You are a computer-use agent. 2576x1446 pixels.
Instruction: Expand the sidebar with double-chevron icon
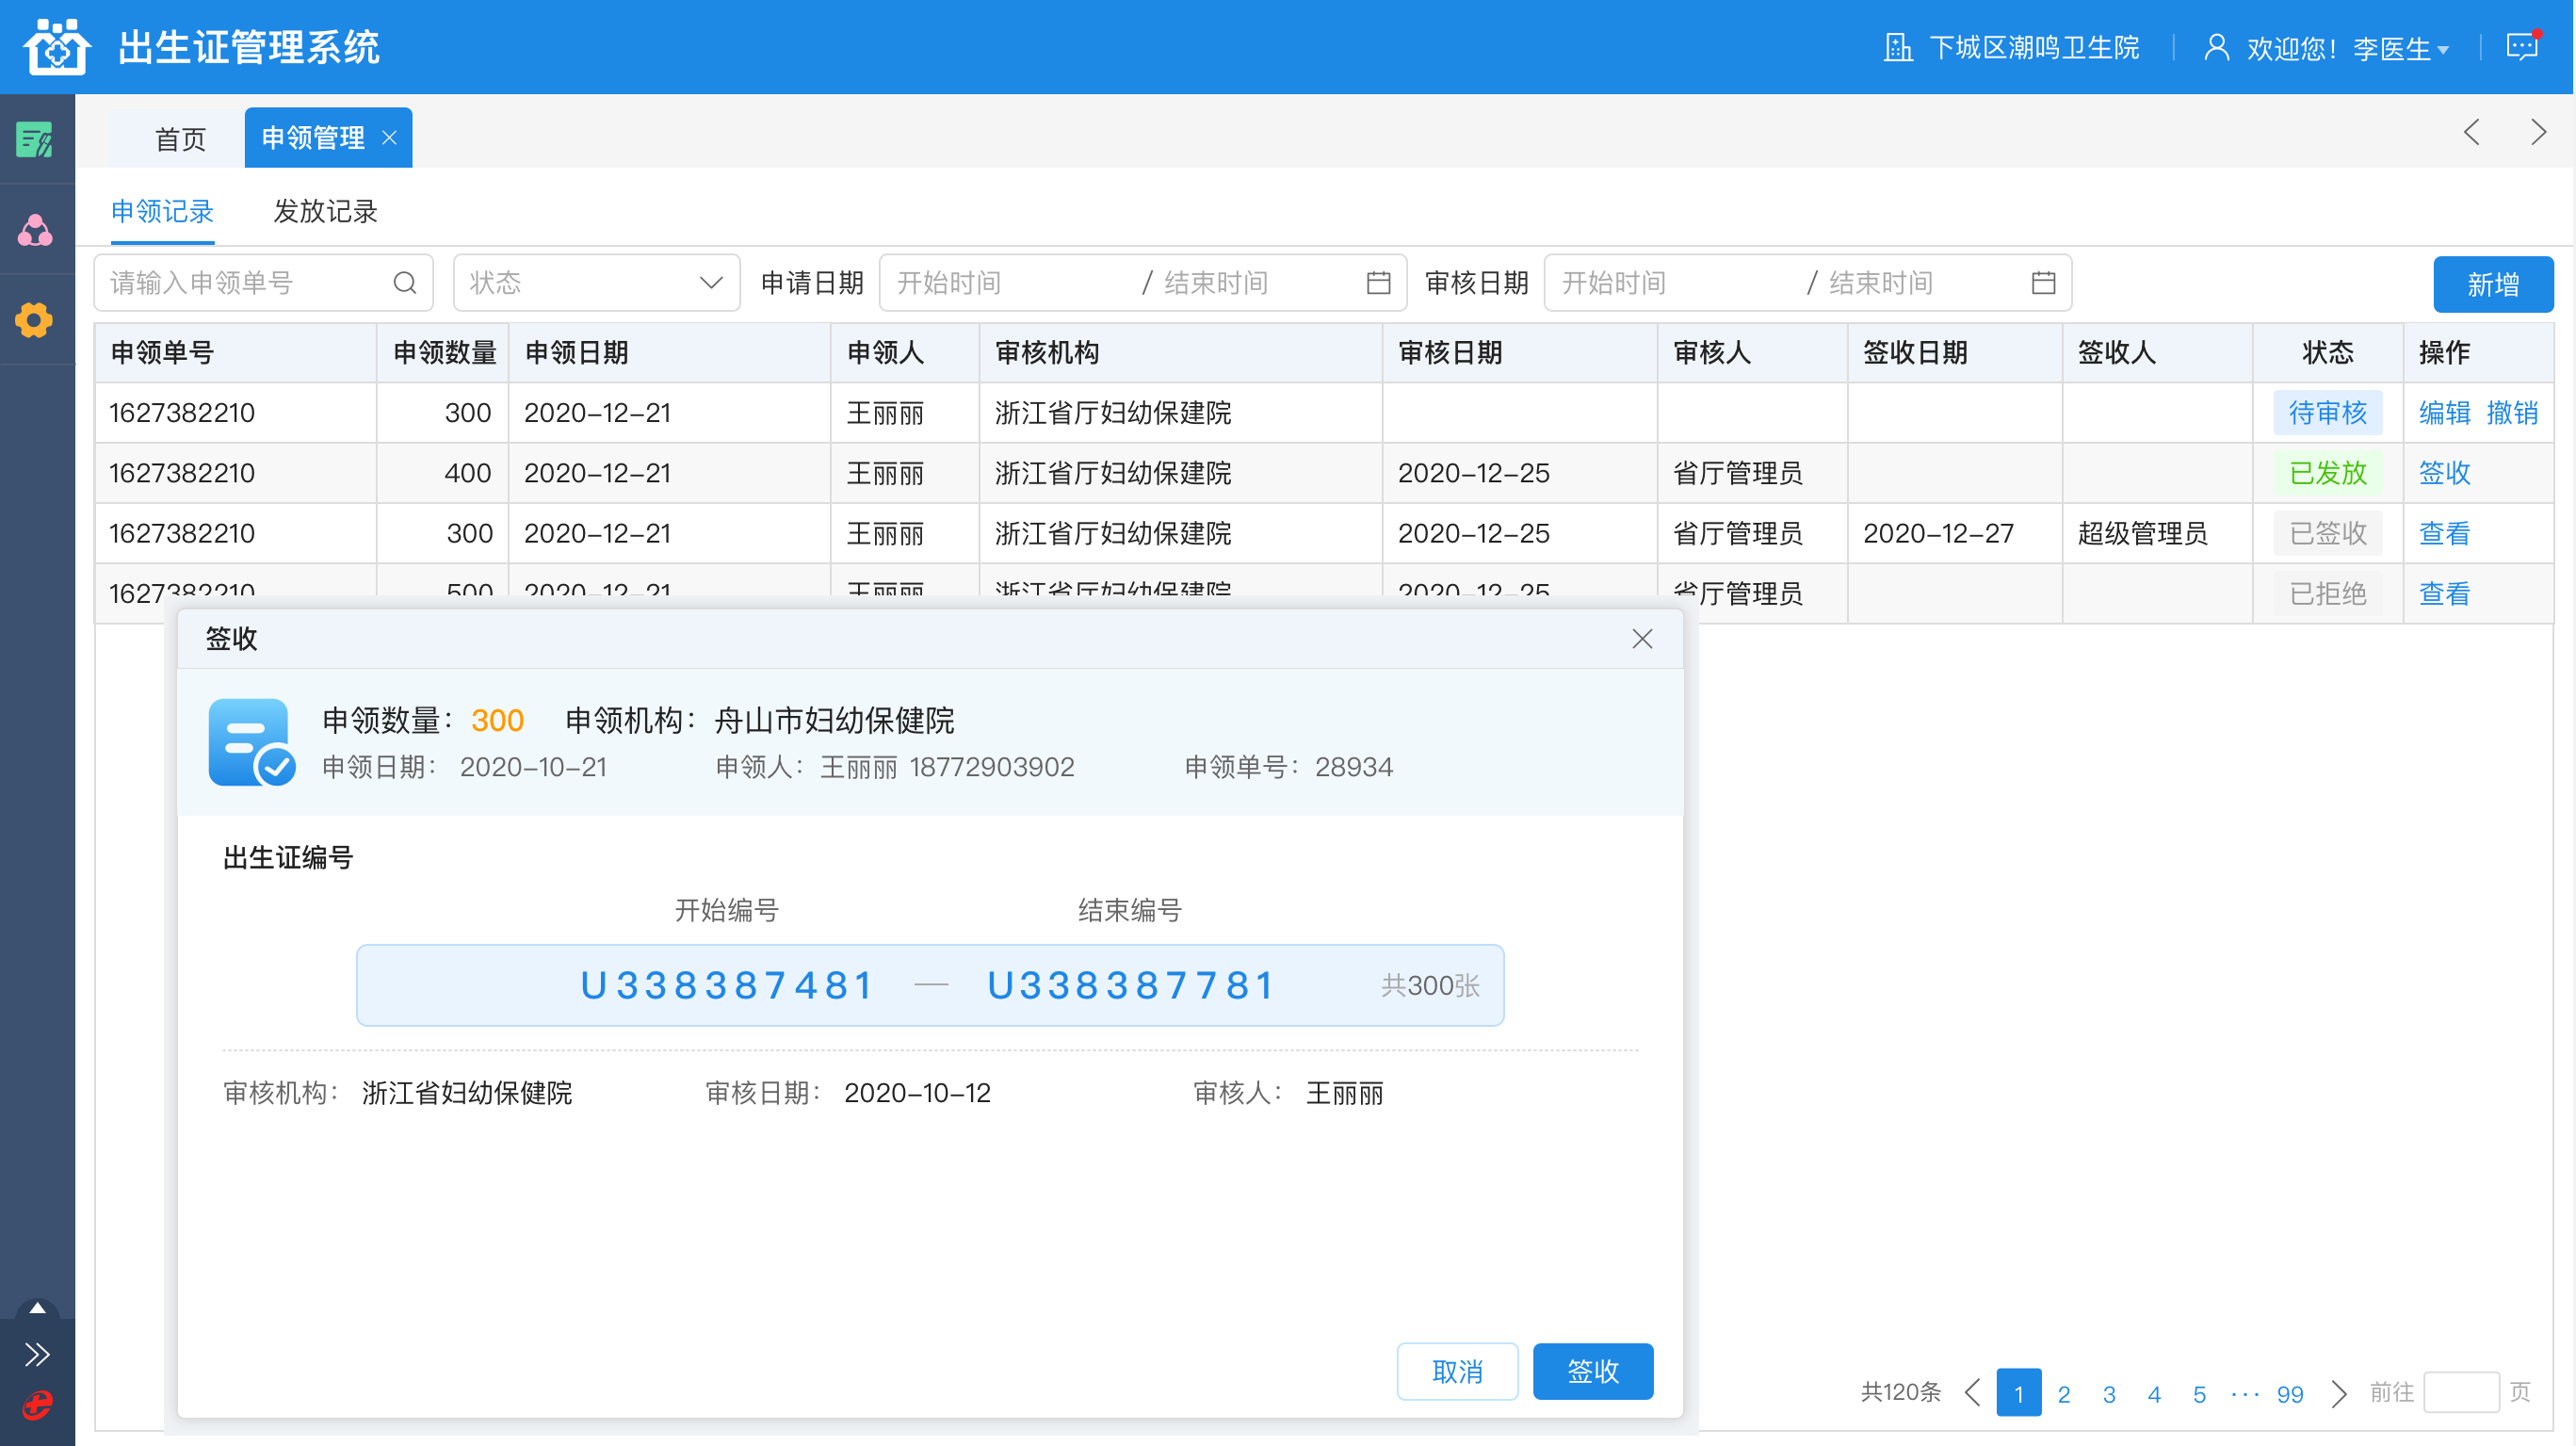point(37,1354)
